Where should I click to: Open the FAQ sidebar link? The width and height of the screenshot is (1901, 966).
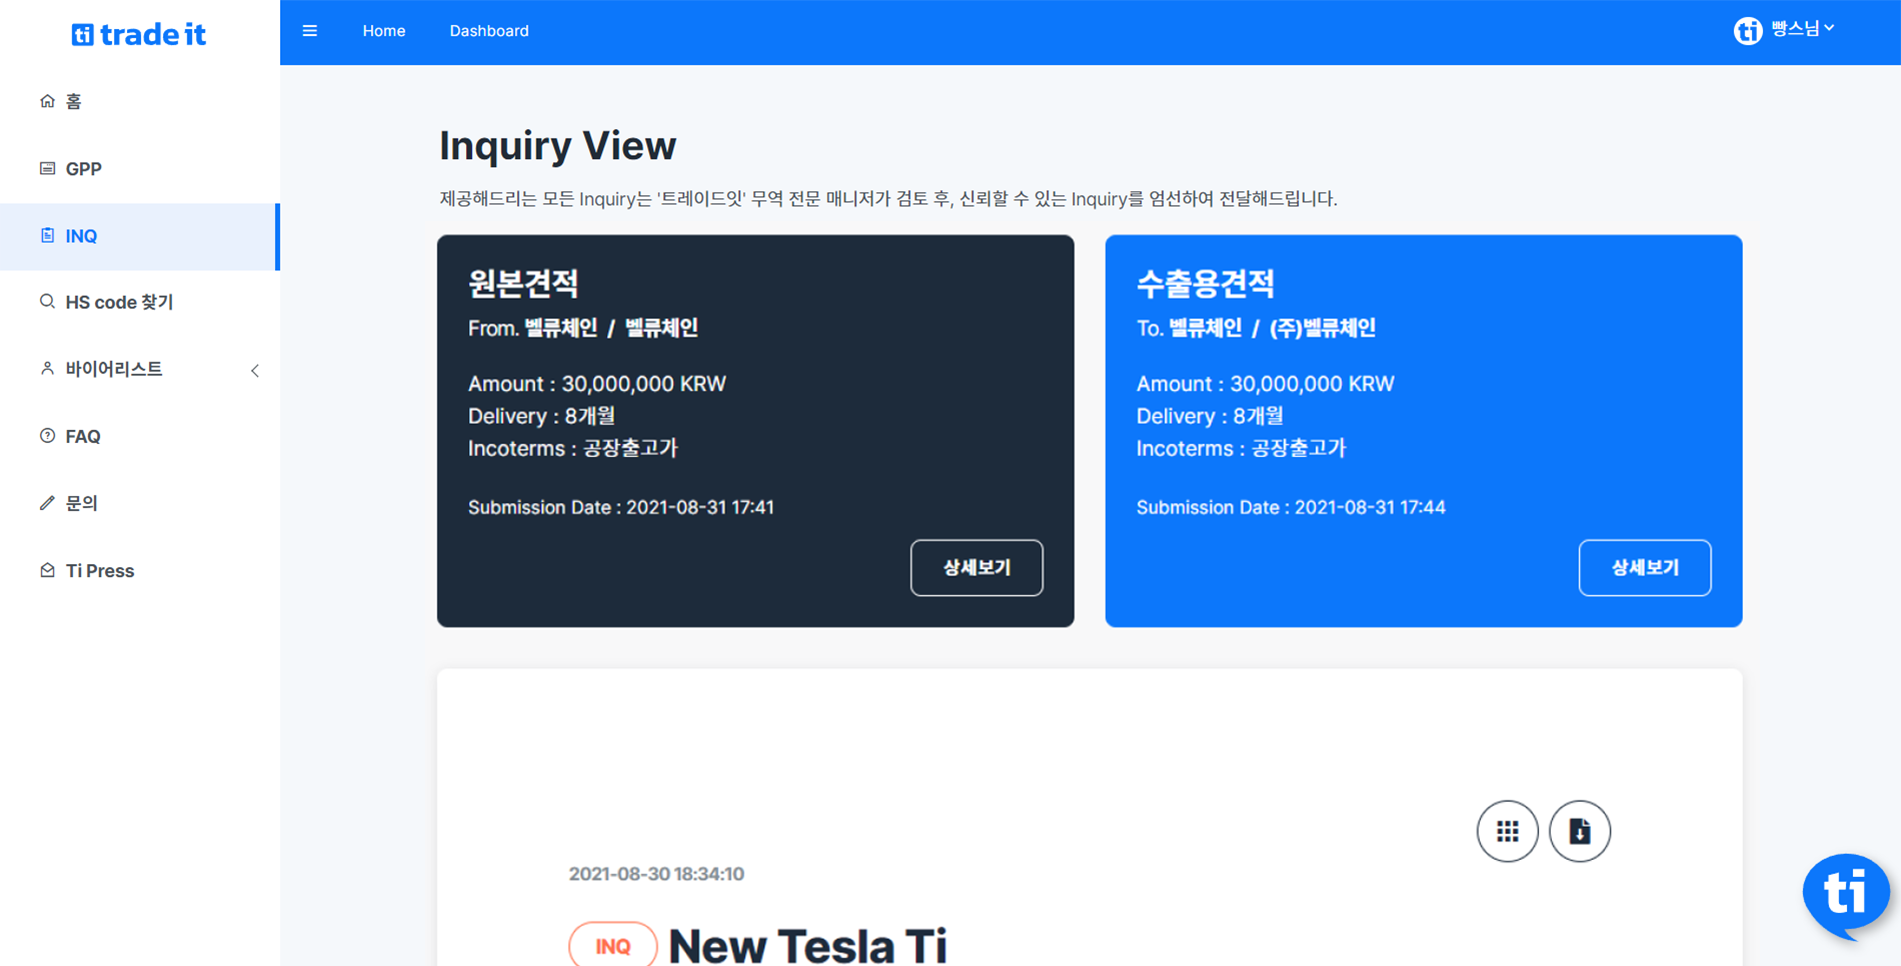83,437
